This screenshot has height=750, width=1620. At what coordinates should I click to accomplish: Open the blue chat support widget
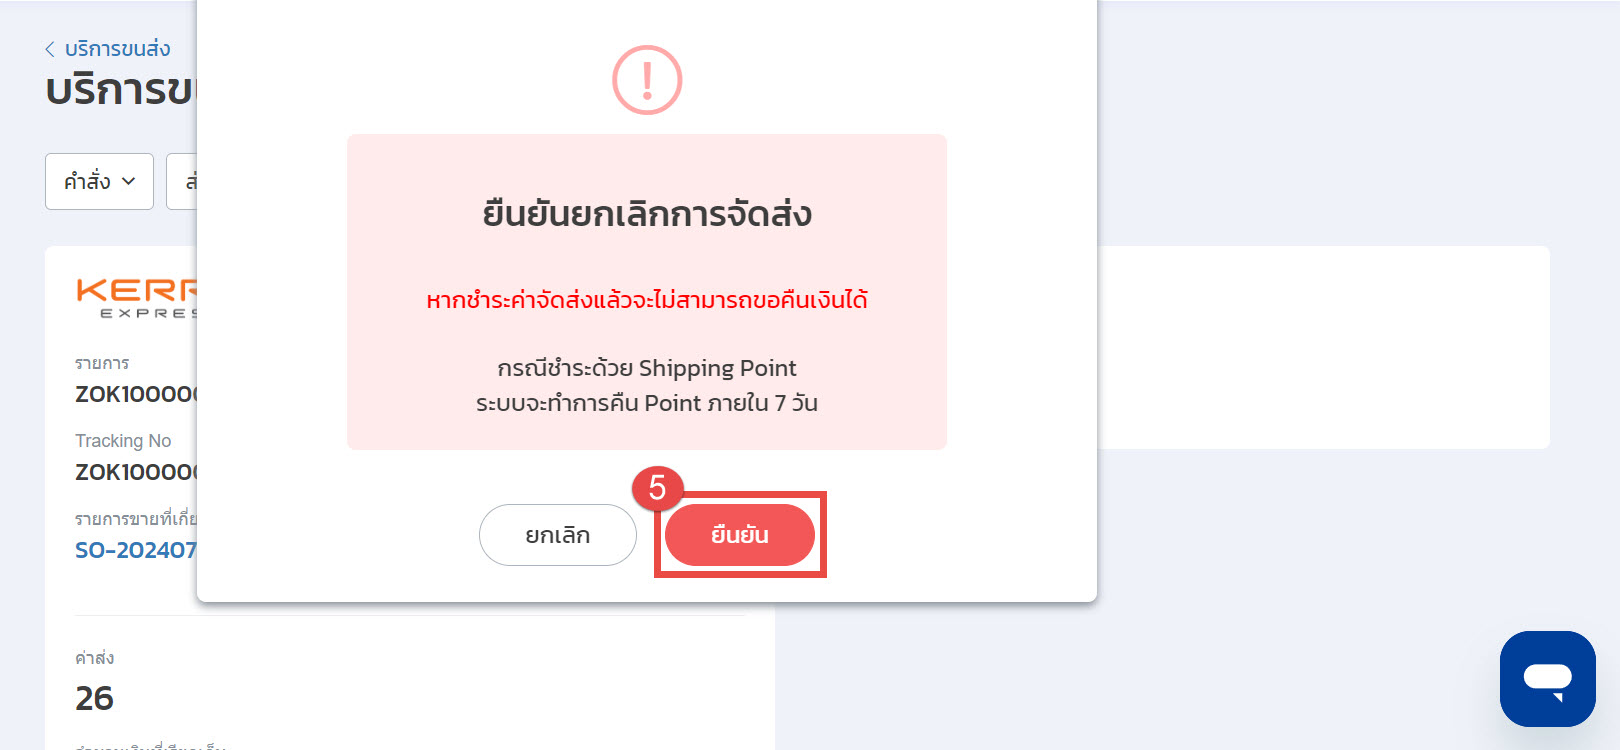(x=1547, y=679)
